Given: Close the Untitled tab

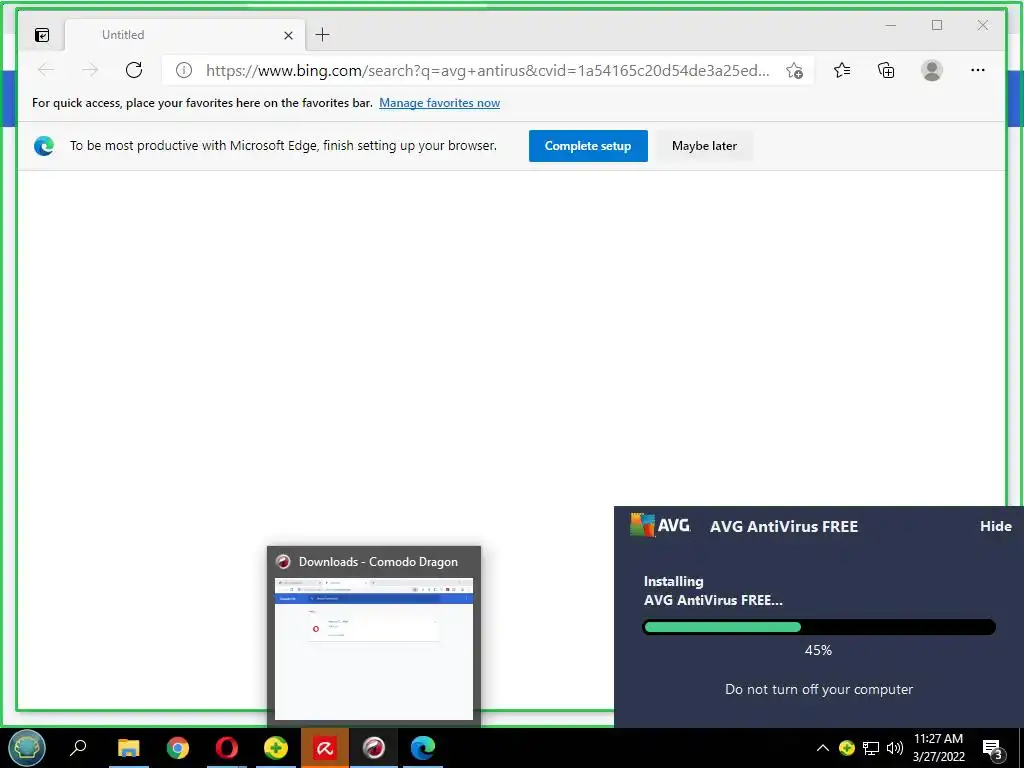Looking at the screenshot, I should pyautogui.click(x=288, y=35).
